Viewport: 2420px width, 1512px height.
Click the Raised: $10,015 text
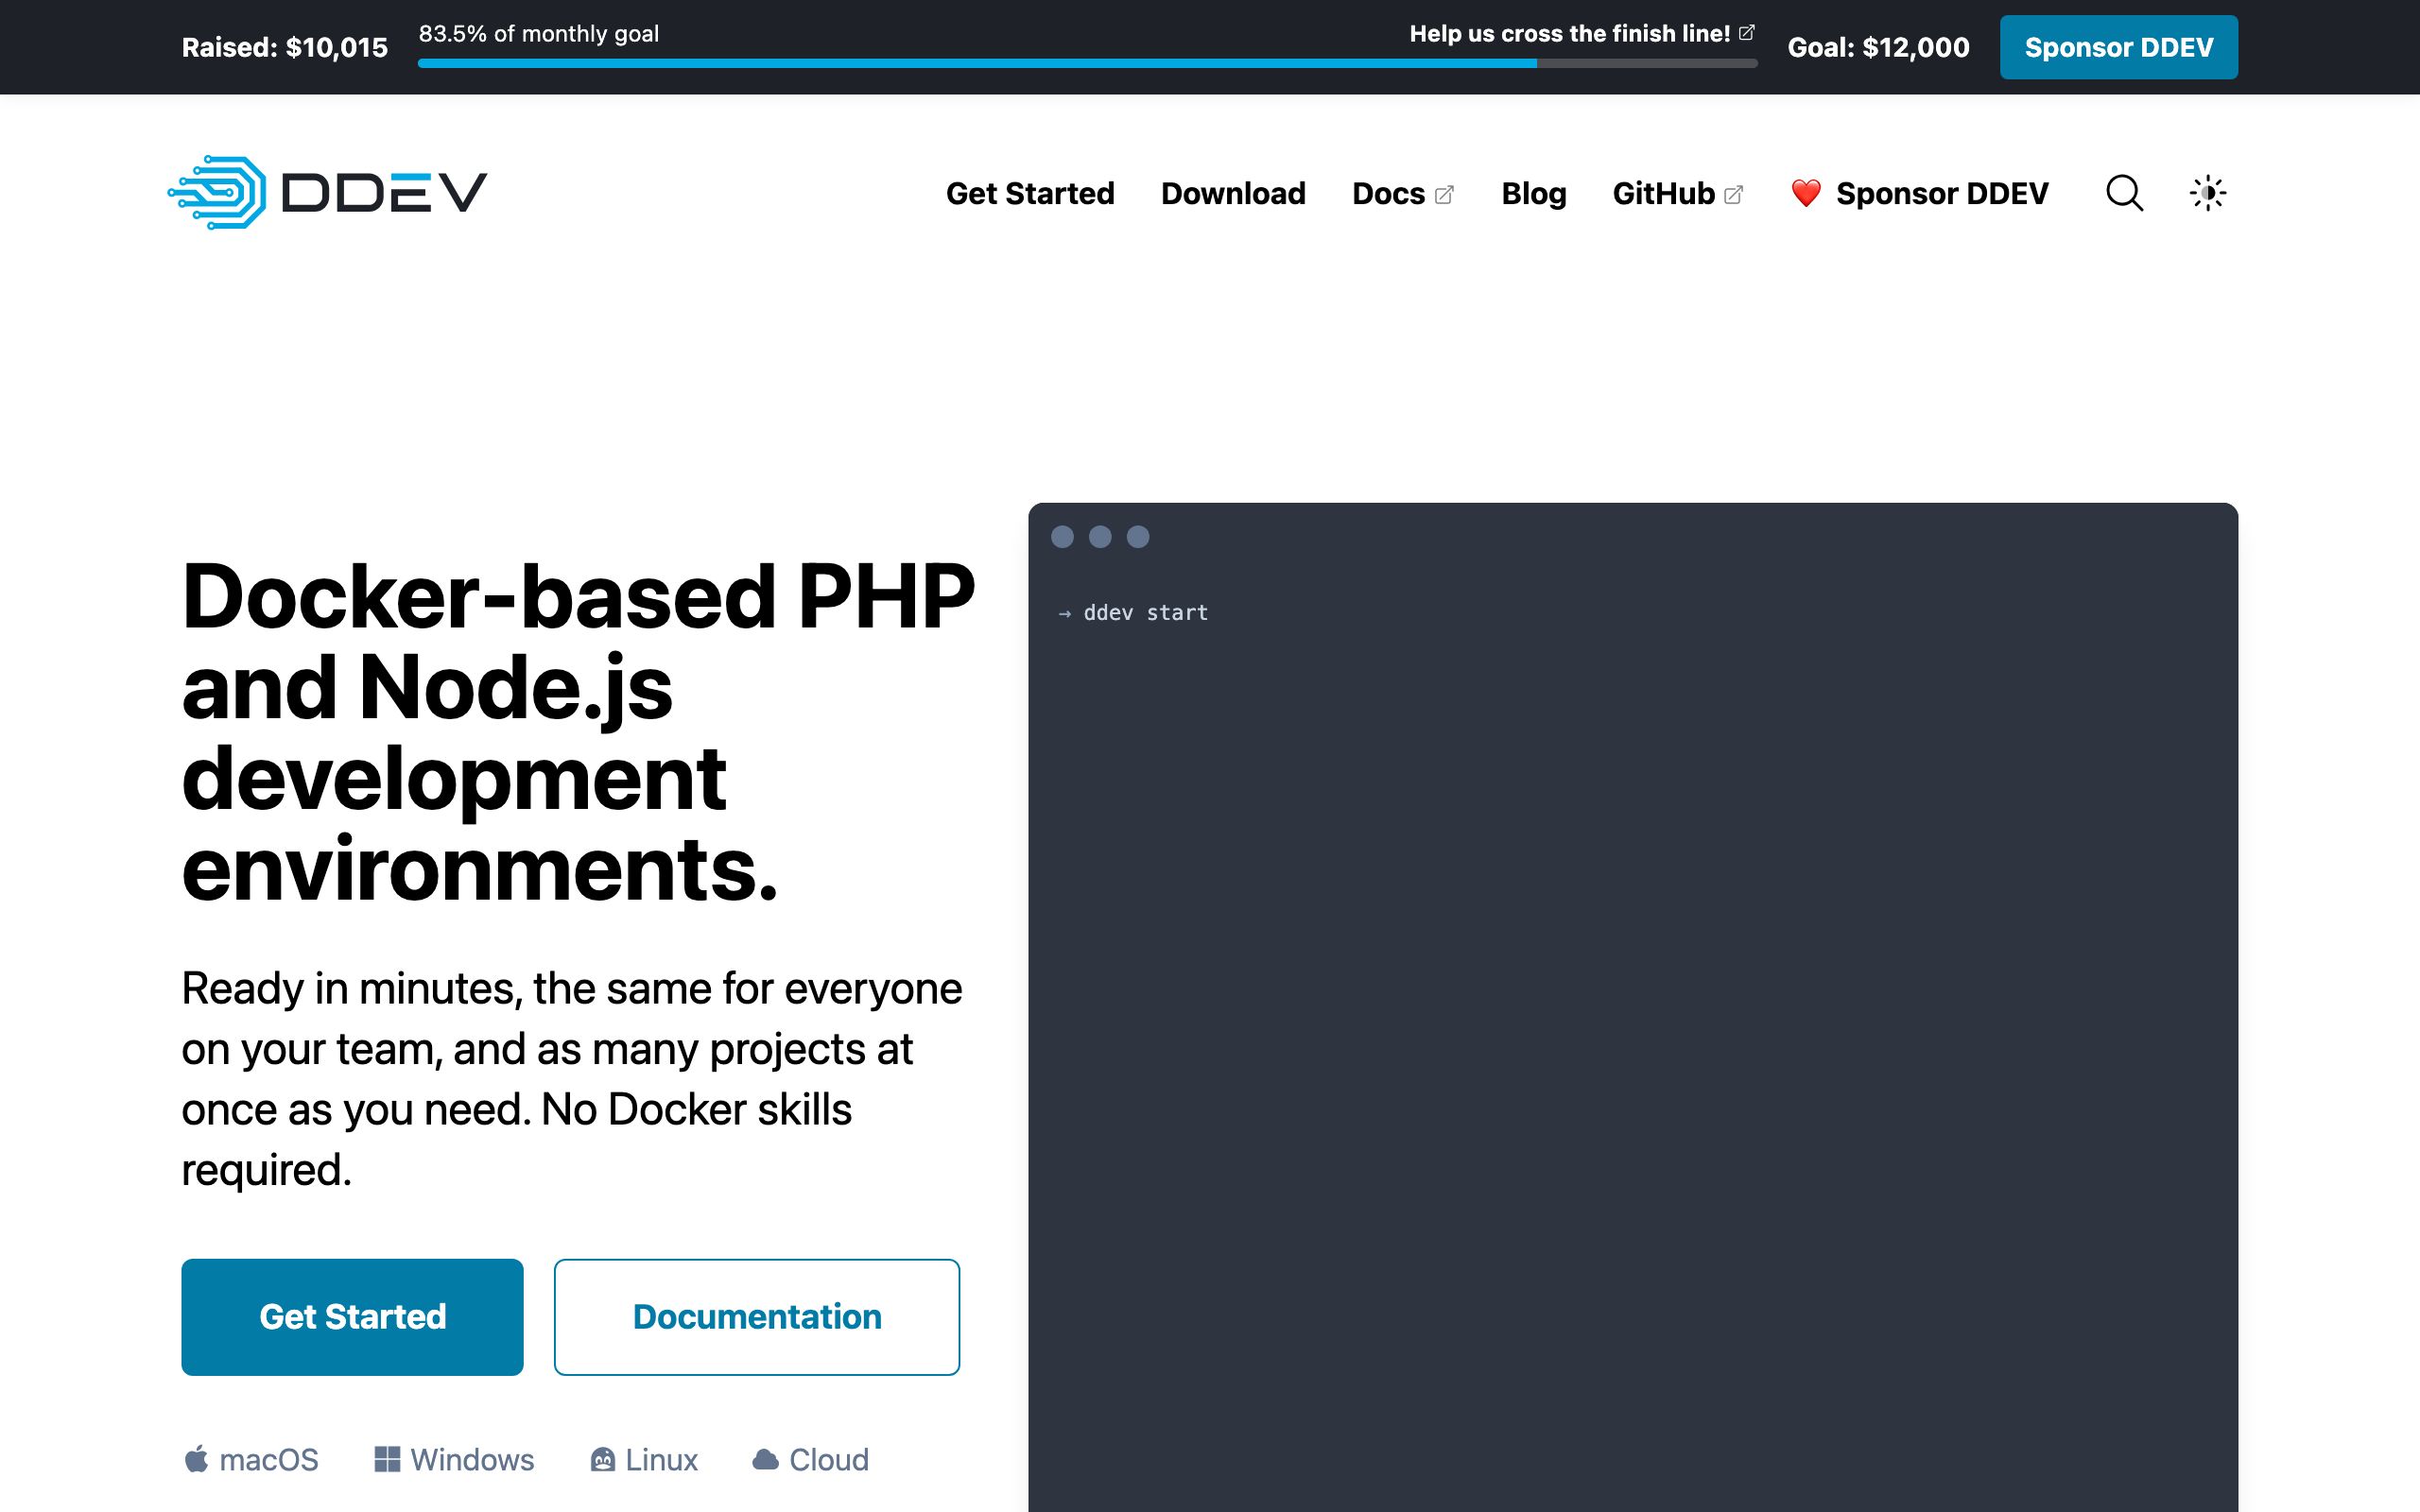tap(284, 47)
